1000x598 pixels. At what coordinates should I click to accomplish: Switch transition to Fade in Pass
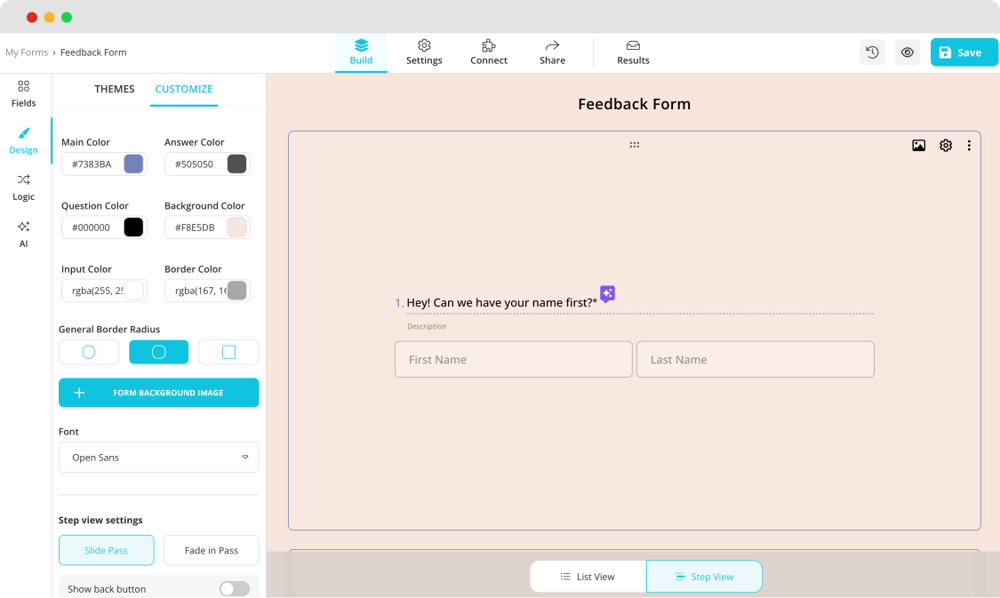coord(211,550)
